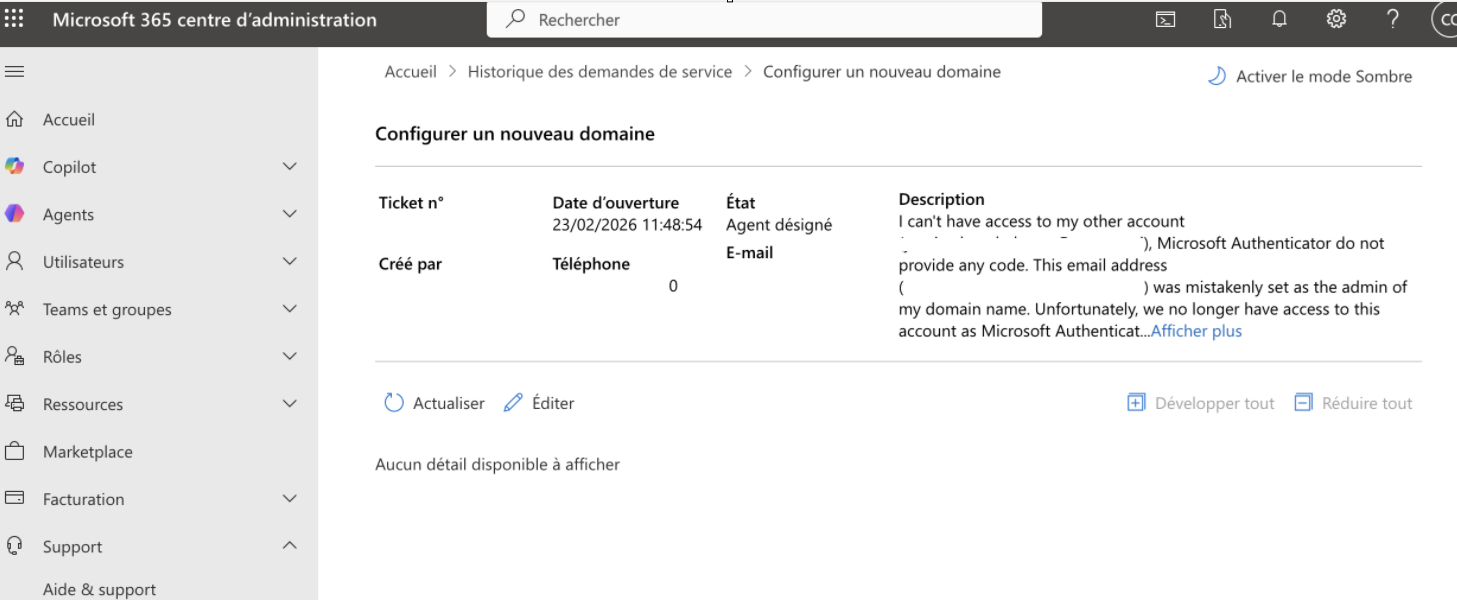Click the Ressources icon in sidebar
Screen dimensions: 1457x600
[x=15, y=404]
